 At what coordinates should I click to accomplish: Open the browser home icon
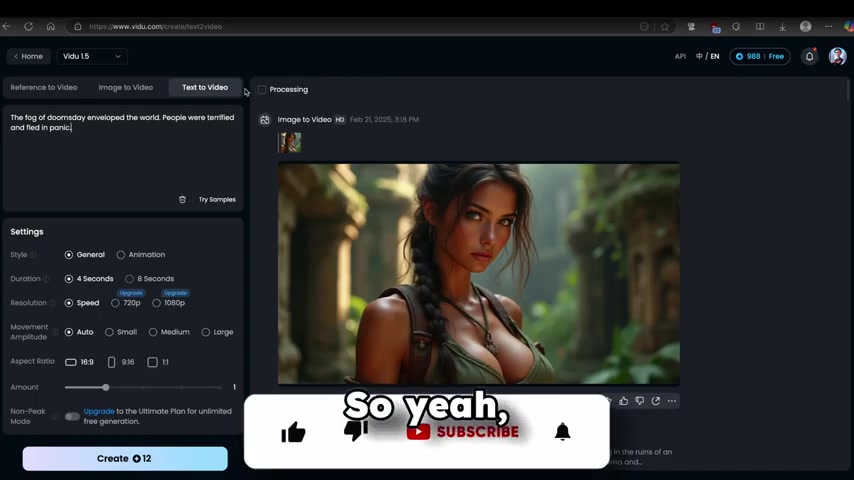(51, 26)
